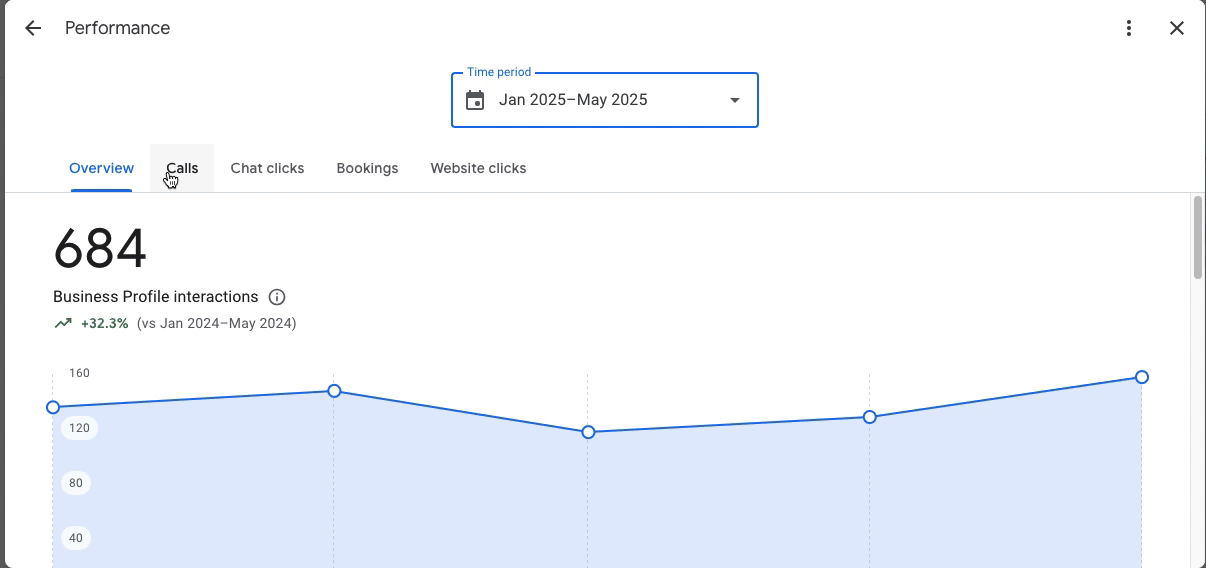Image resolution: width=1206 pixels, height=568 pixels.
Task: Switch to the Website clicks tab
Action: tap(478, 168)
